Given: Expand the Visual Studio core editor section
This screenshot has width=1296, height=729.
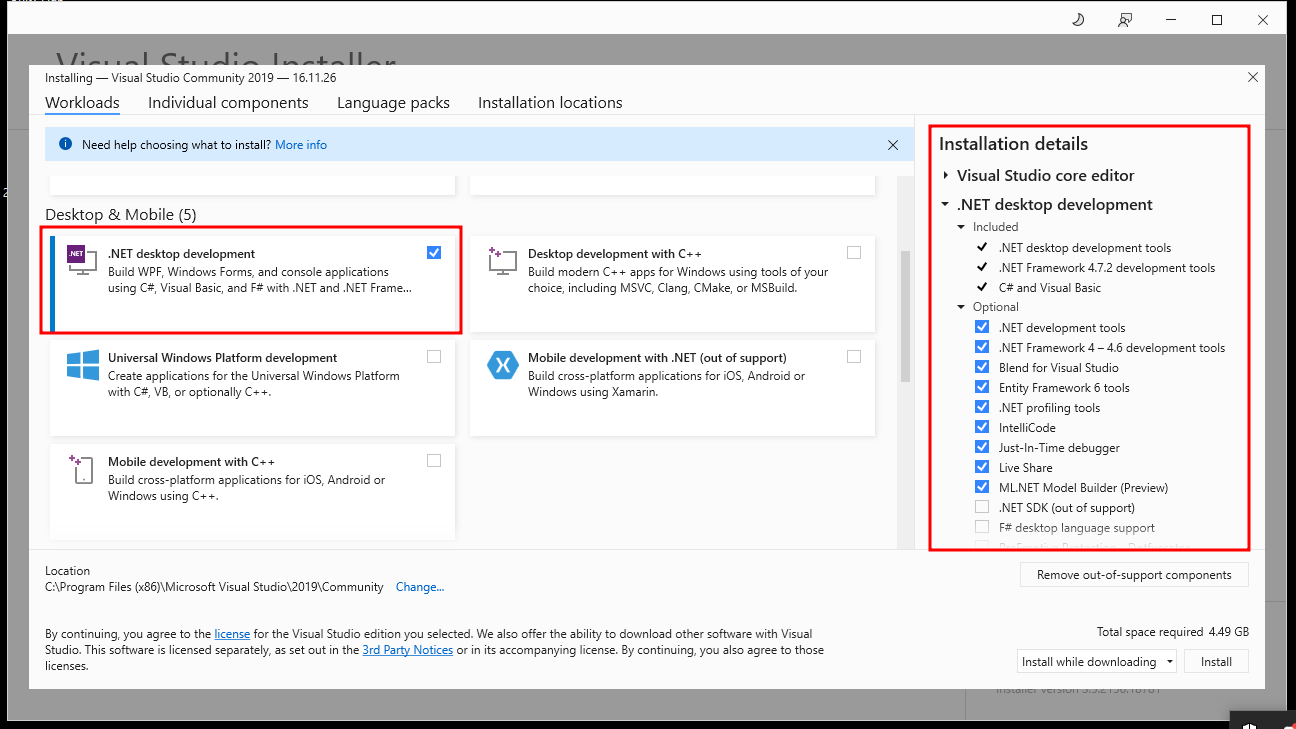Looking at the screenshot, I should point(946,176).
